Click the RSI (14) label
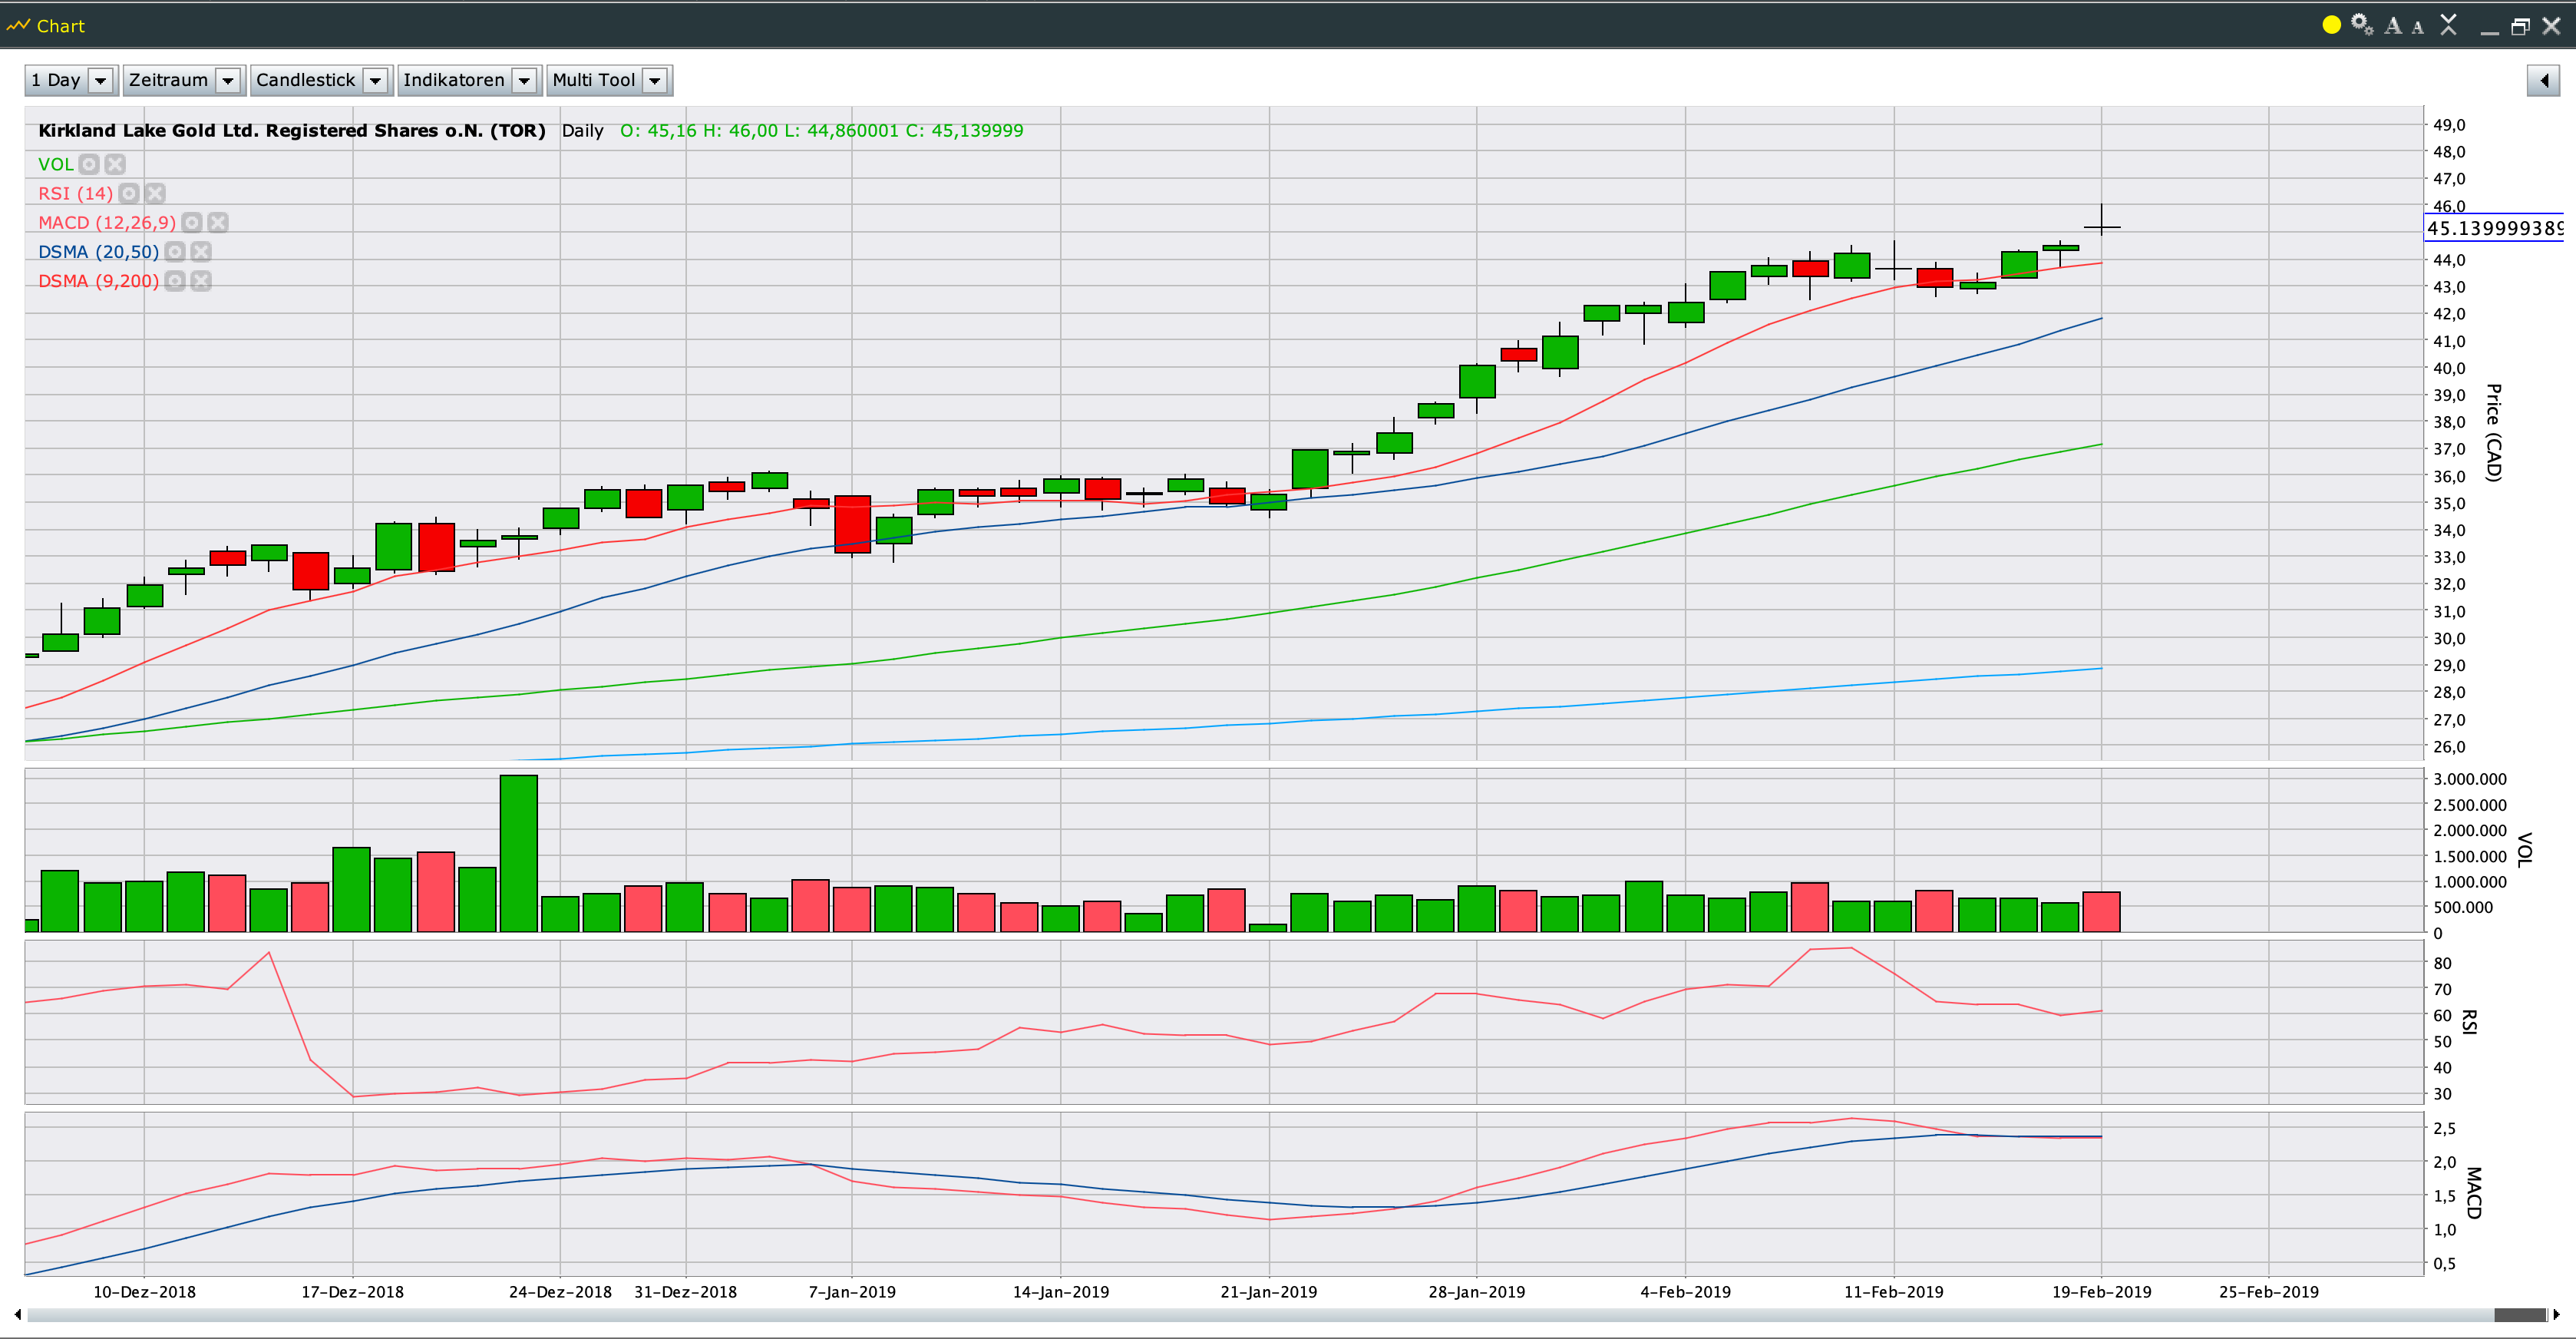 75,193
